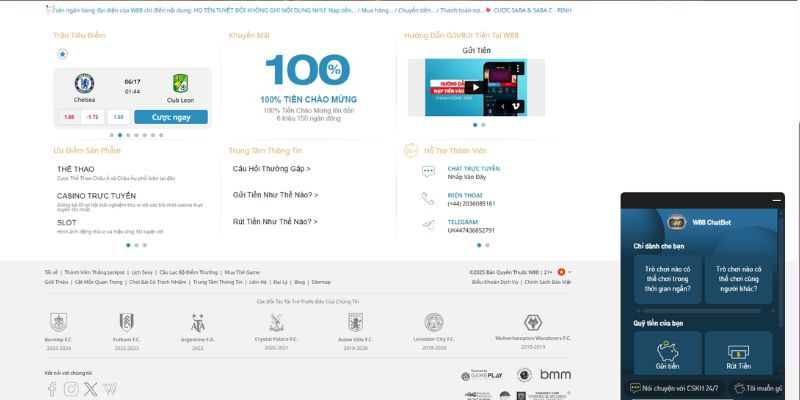Screen dimensions: 800x400
Task: Open the X (Twitter) social icon
Action: tap(90, 389)
